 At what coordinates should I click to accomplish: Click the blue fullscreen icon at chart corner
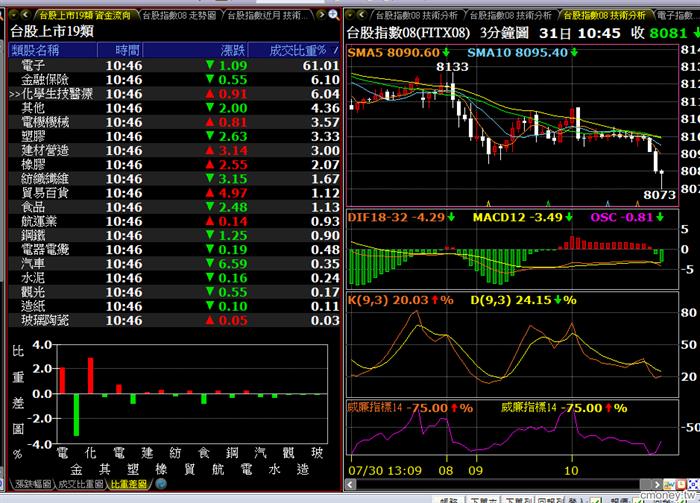693,484
